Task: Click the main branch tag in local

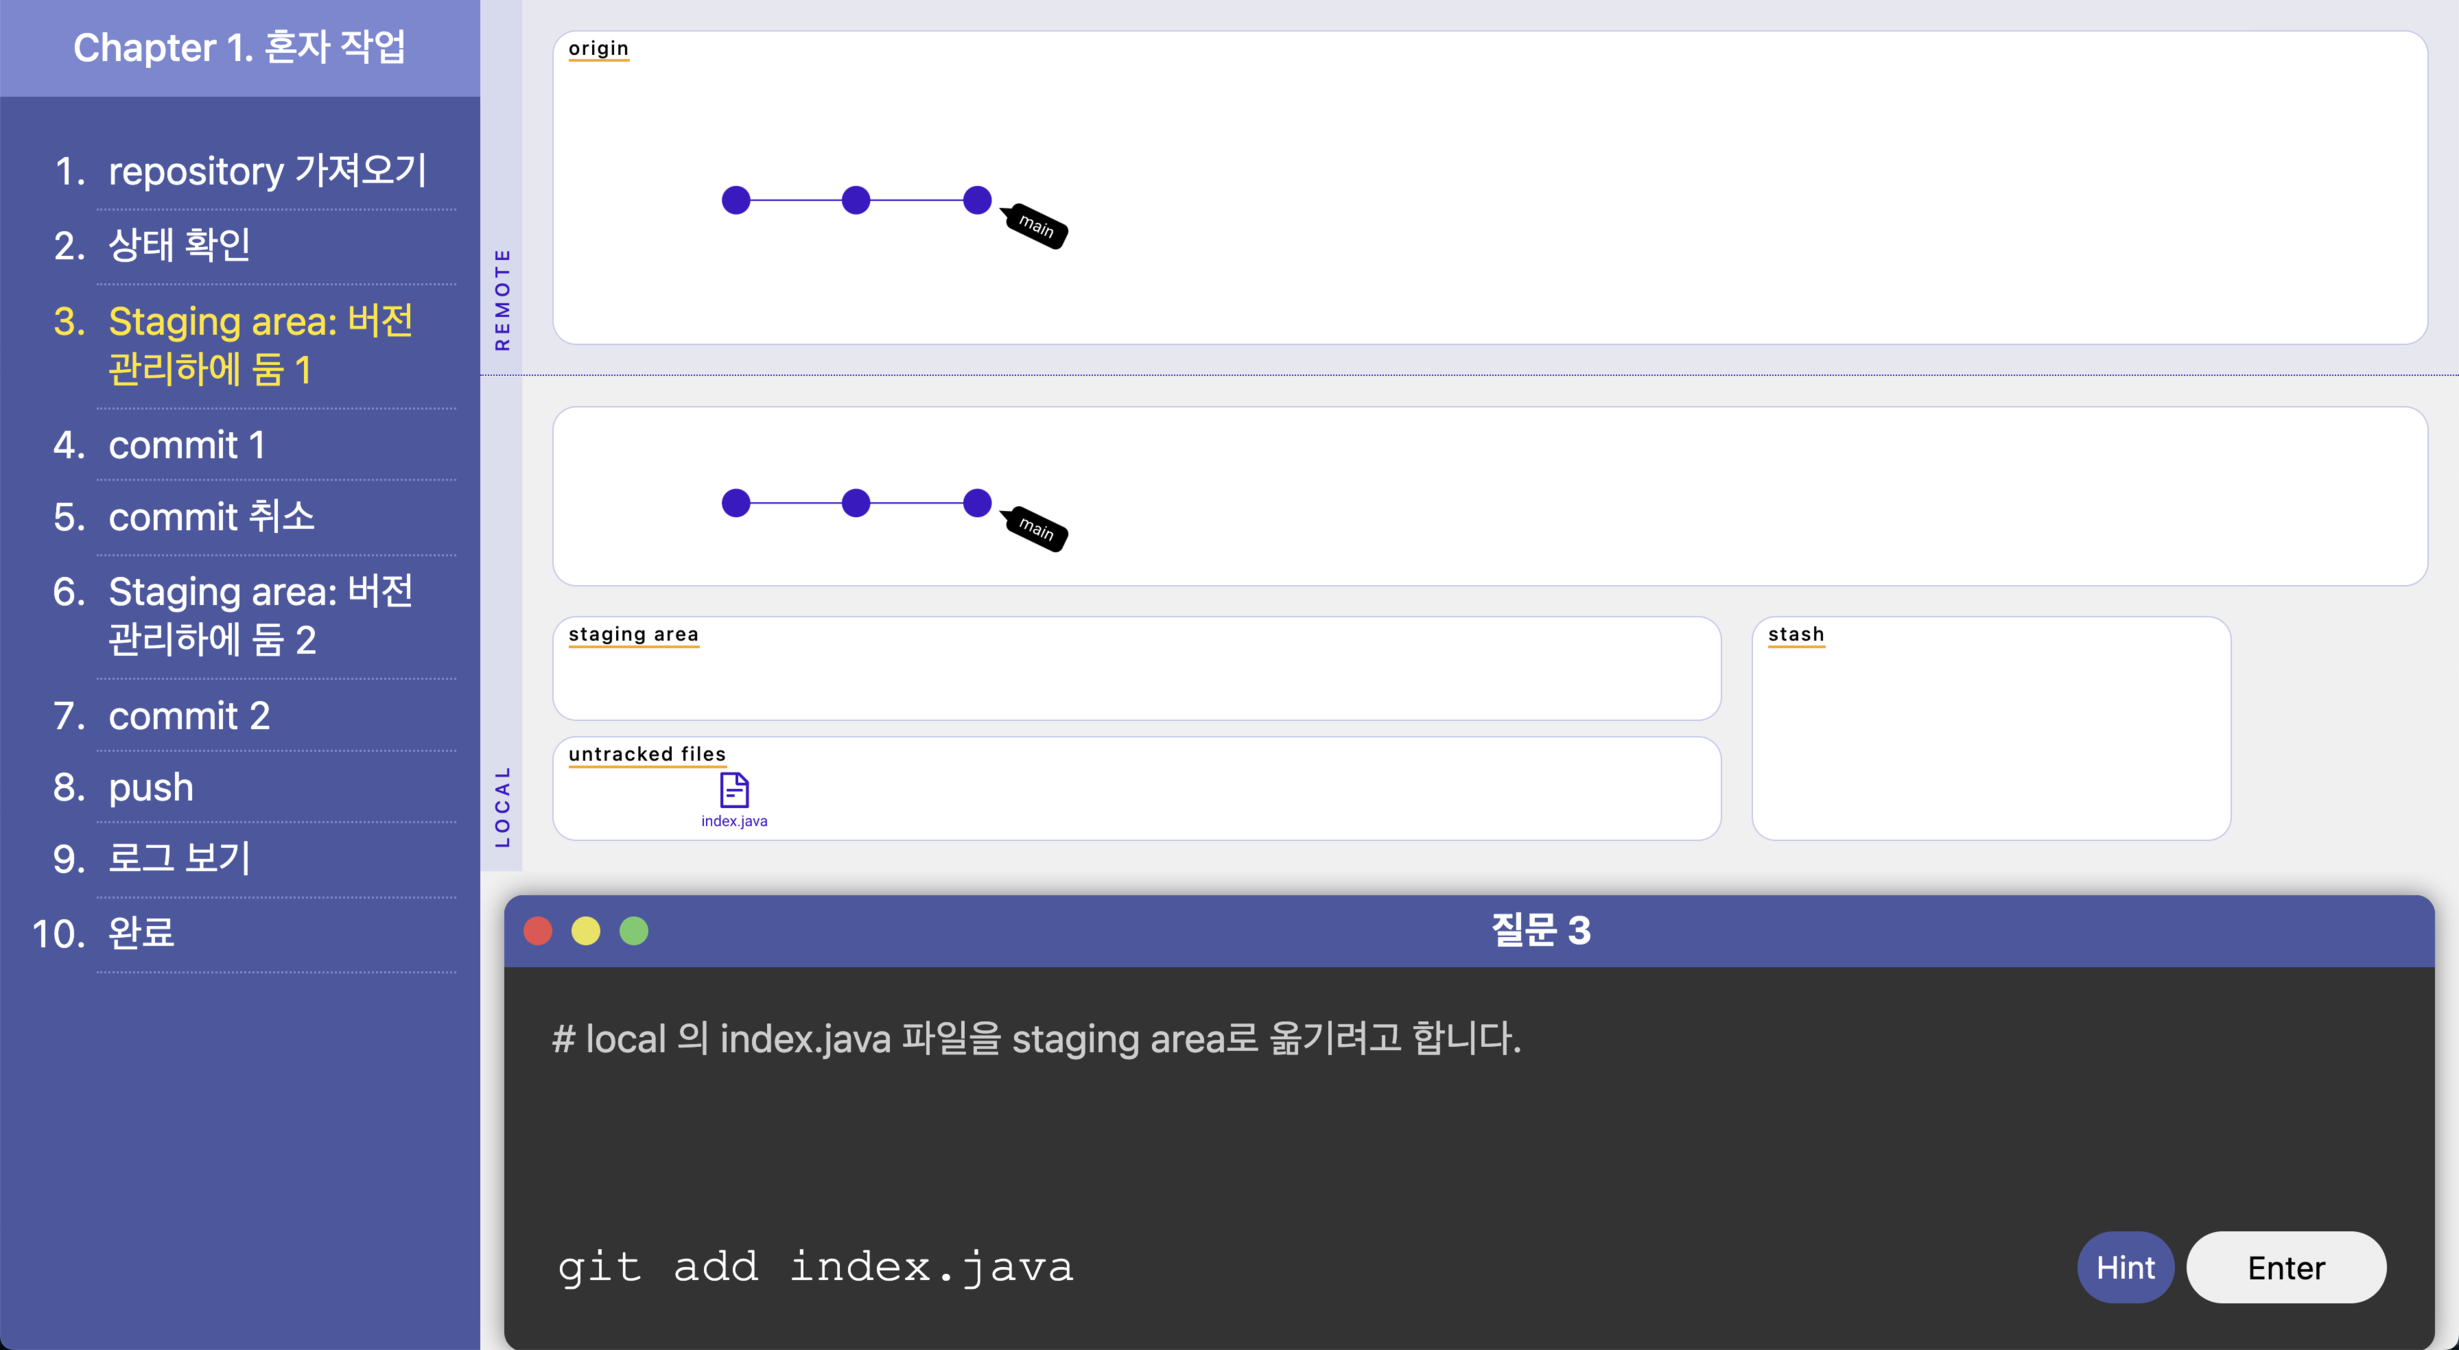Action: 1037,528
